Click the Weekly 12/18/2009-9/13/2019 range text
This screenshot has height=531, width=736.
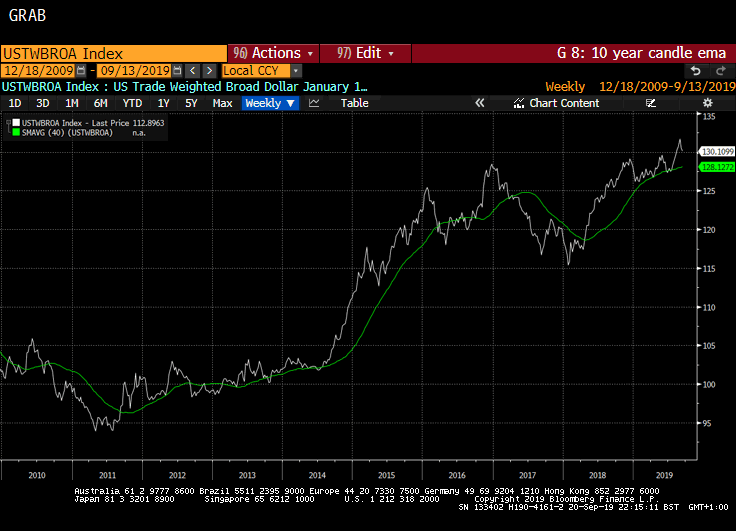640,87
